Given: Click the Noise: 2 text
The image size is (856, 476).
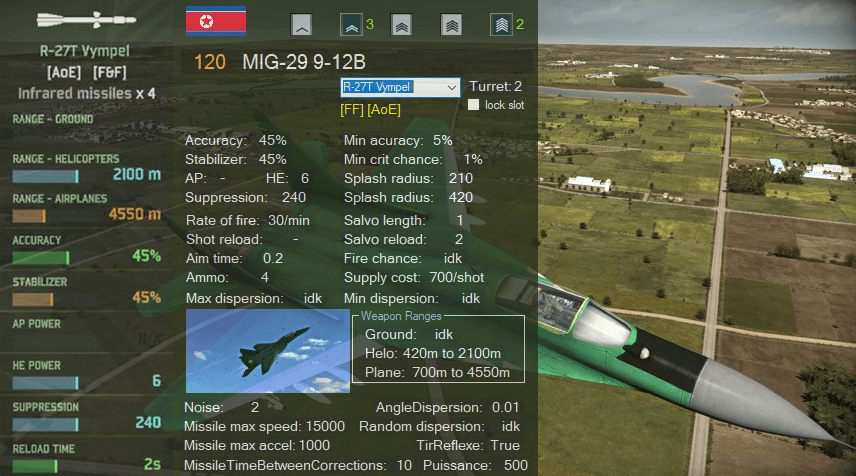Looking at the screenshot, I should (x=221, y=408).
